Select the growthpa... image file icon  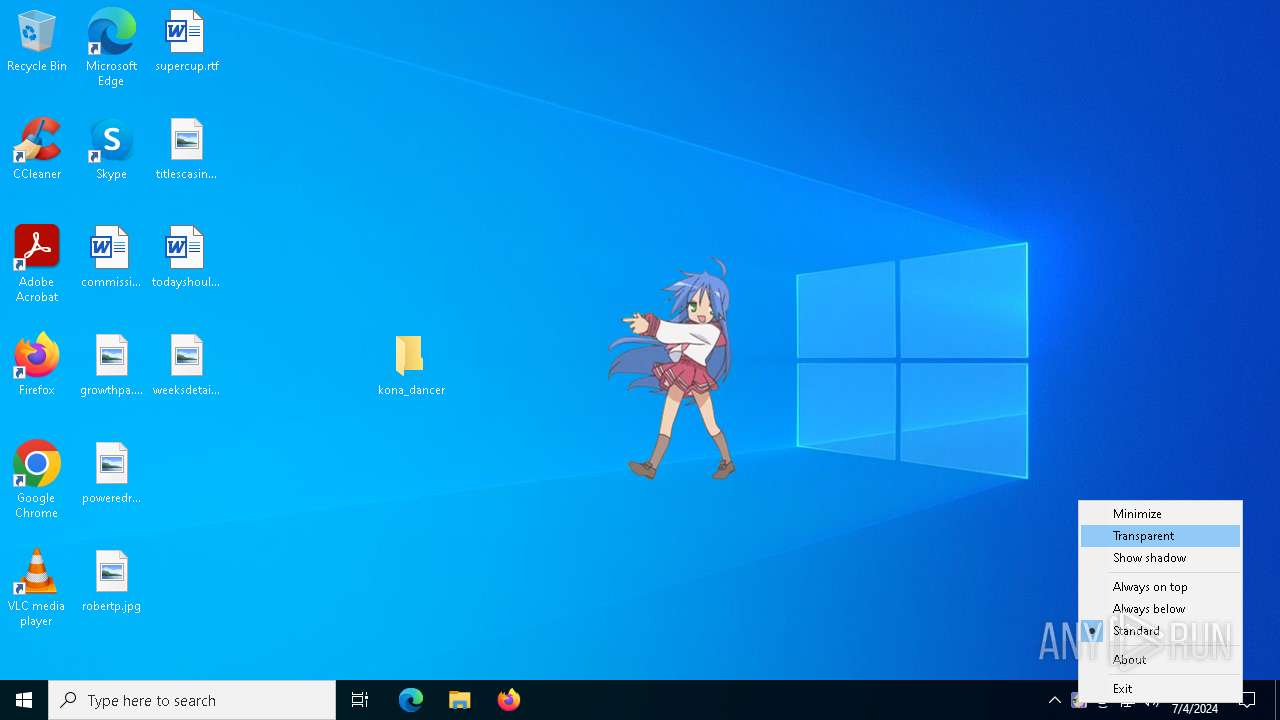click(111, 365)
